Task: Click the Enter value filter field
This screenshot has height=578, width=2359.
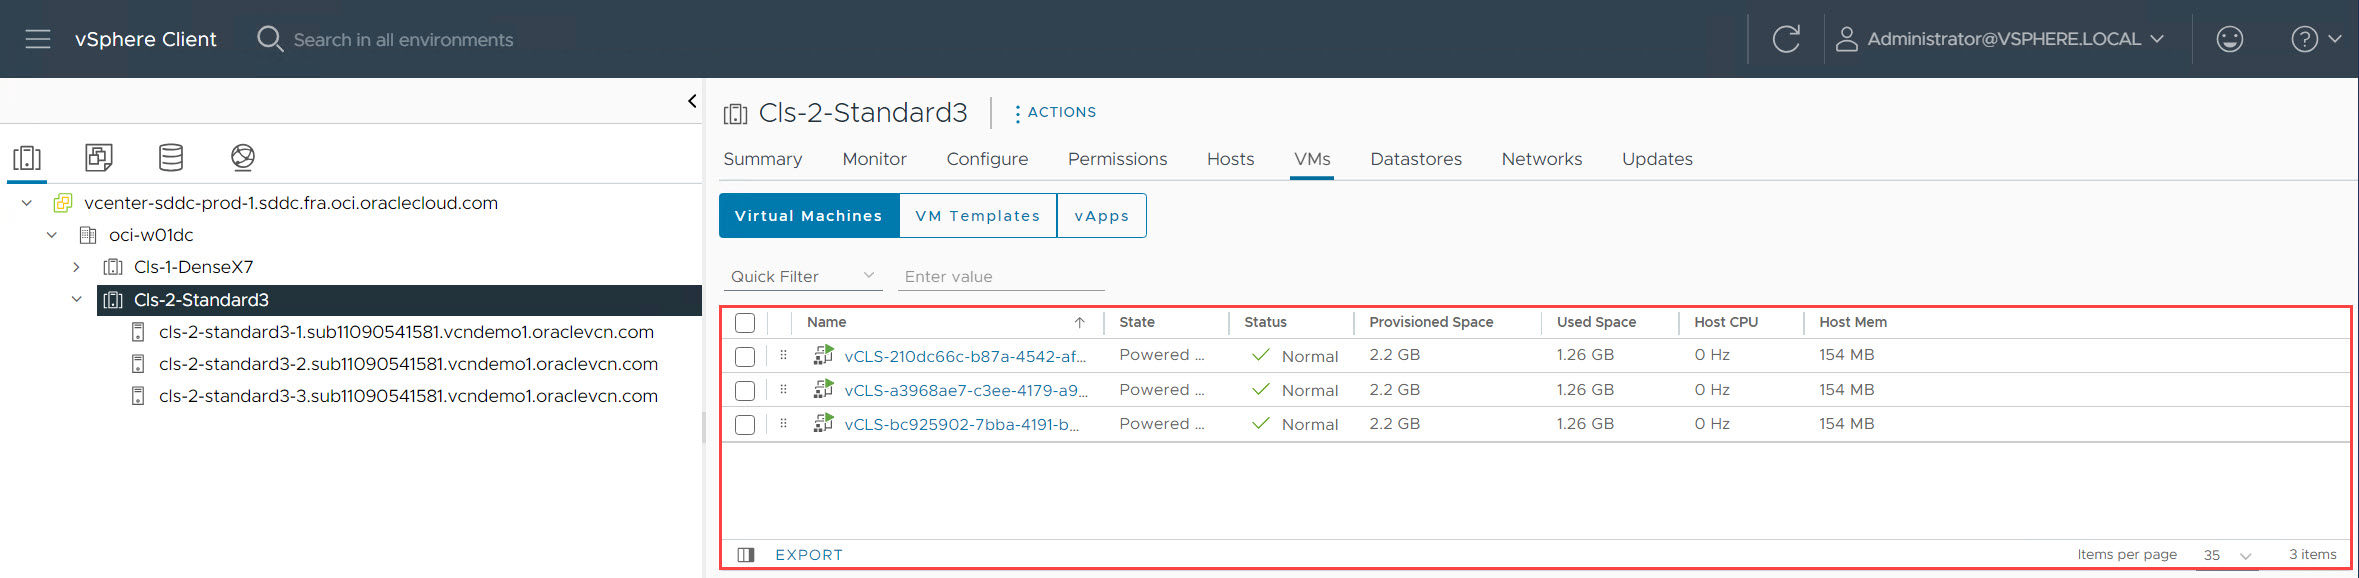Action: point(1001,276)
